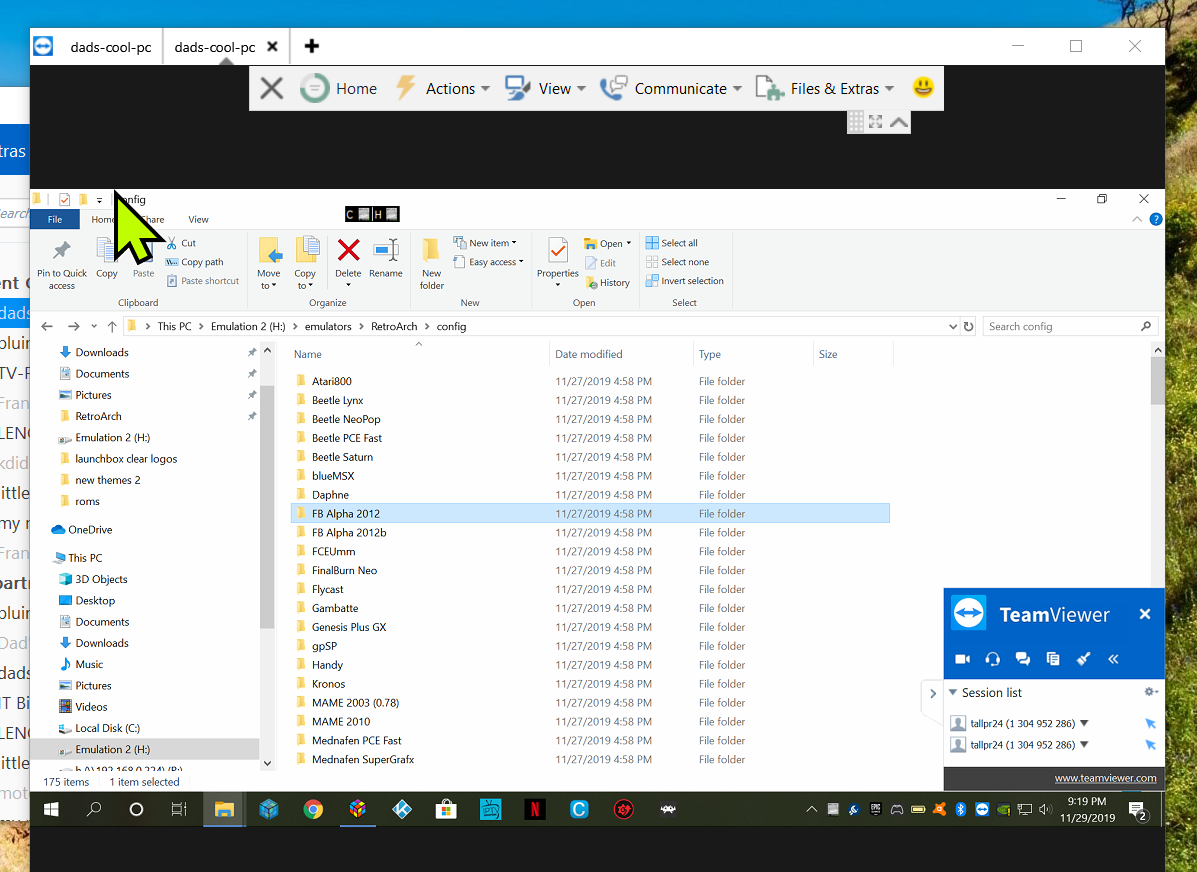
Task: Start video in the TeamViewer panel
Action: (x=963, y=659)
